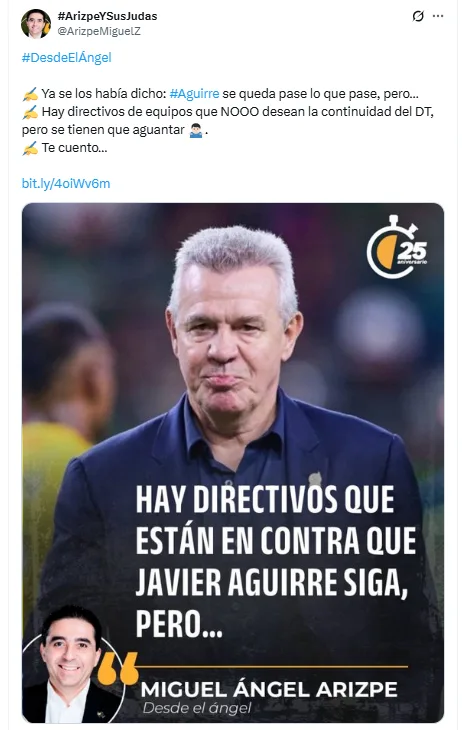Click the @ArizpeMiguelZ handle
This screenshot has height=730, width=462.
click(99, 31)
